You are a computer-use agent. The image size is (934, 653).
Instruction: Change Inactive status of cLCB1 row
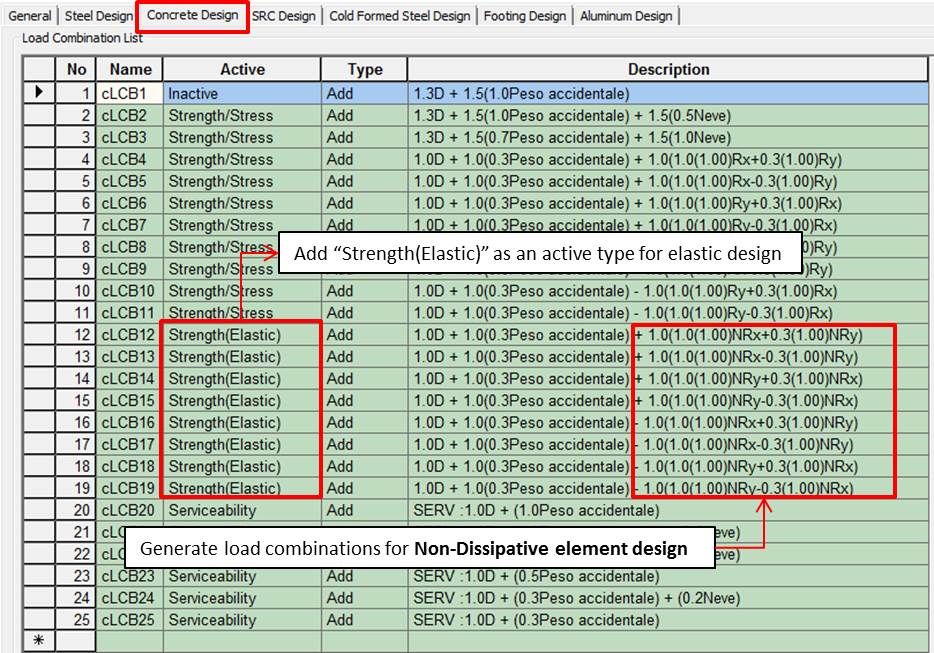pos(240,93)
